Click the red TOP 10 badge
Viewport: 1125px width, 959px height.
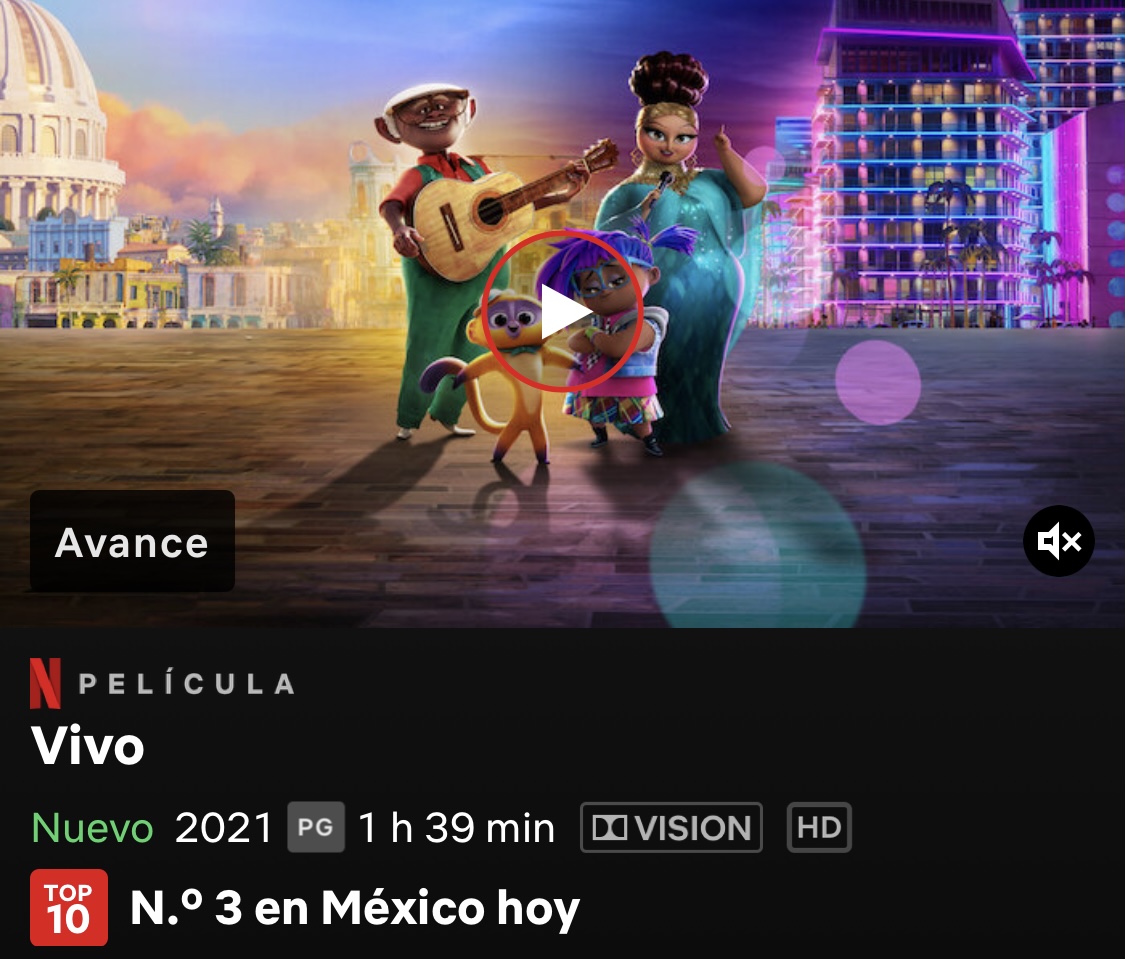[x=69, y=907]
